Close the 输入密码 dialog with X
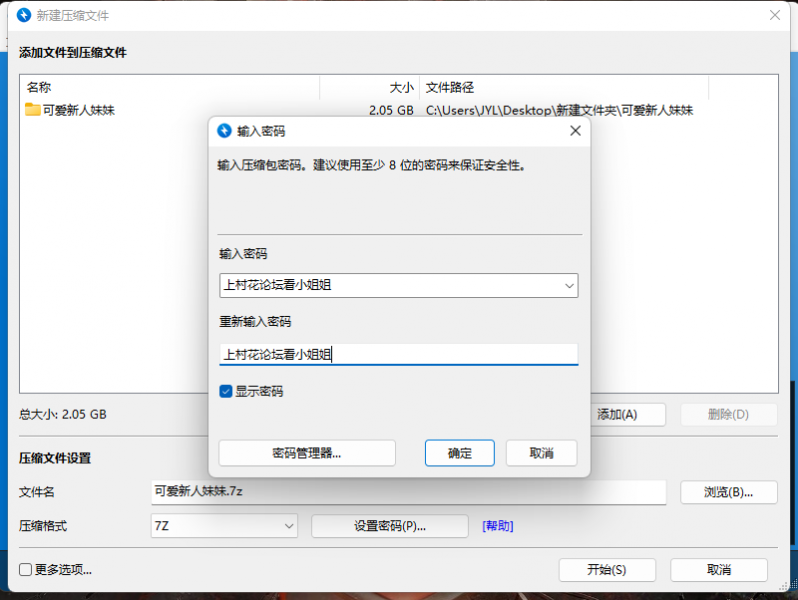The height and width of the screenshot is (600, 798). [x=575, y=131]
